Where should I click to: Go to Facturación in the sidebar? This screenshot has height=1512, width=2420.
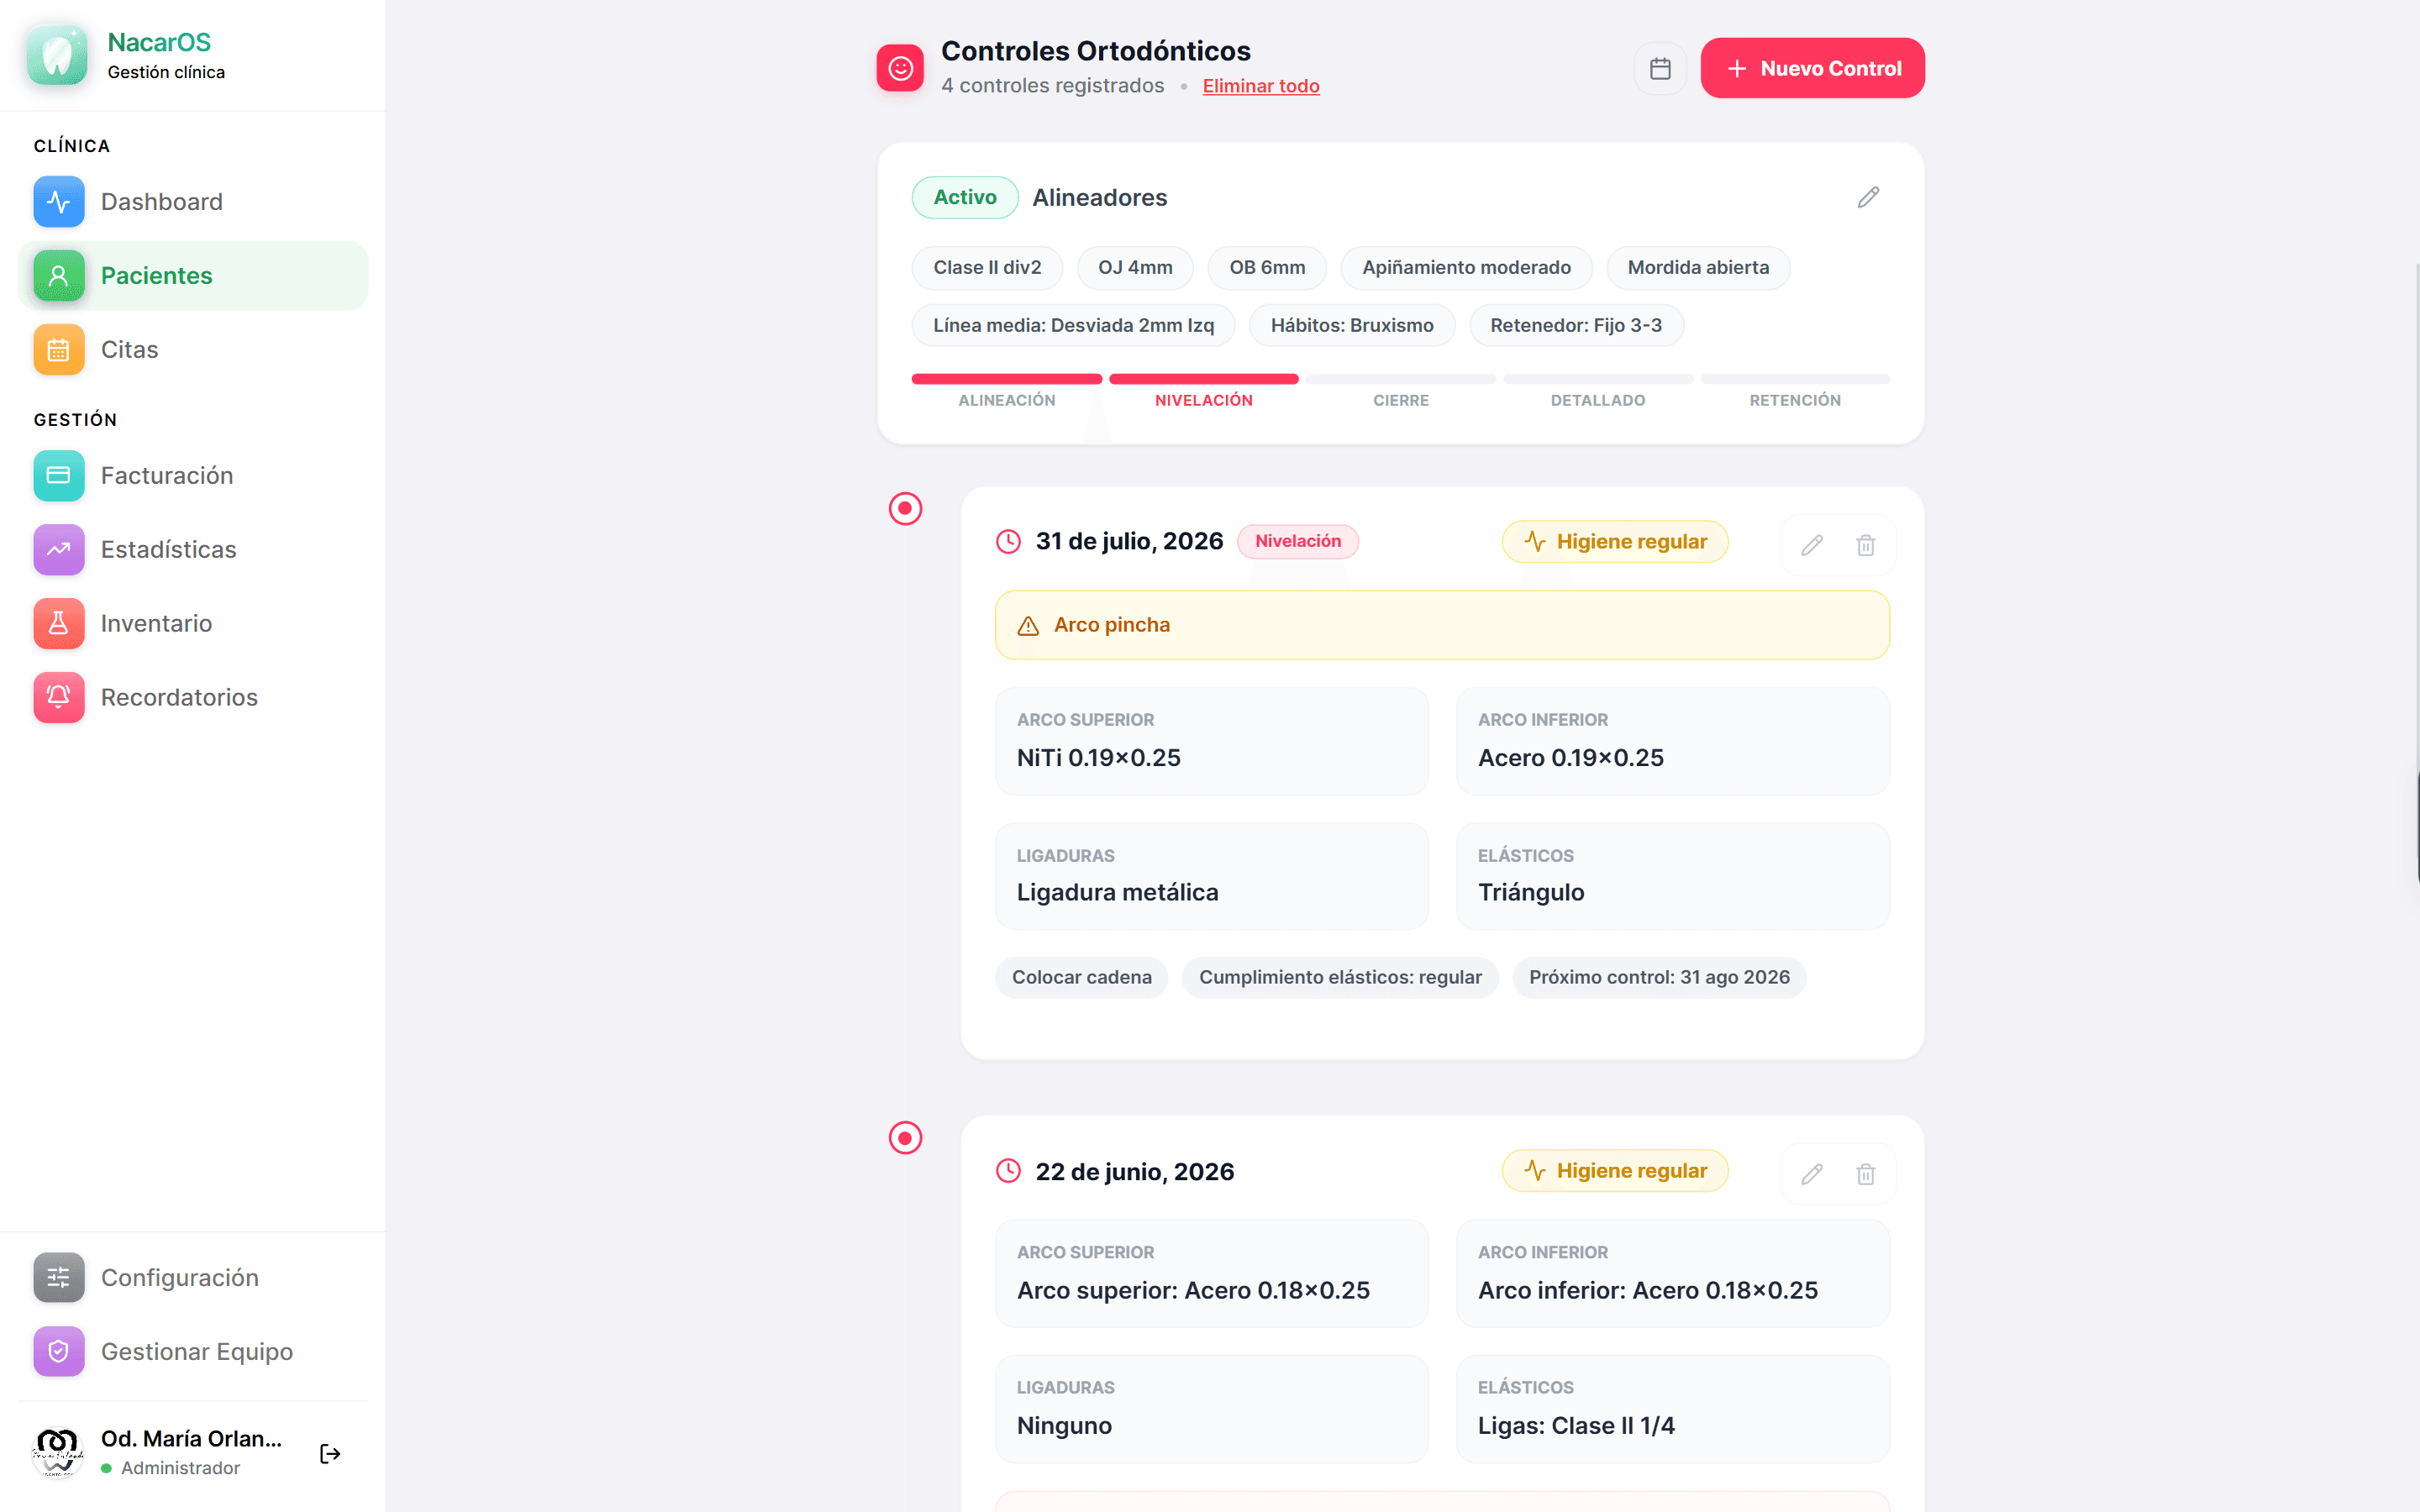pyautogui.click(x=193, y=476)
